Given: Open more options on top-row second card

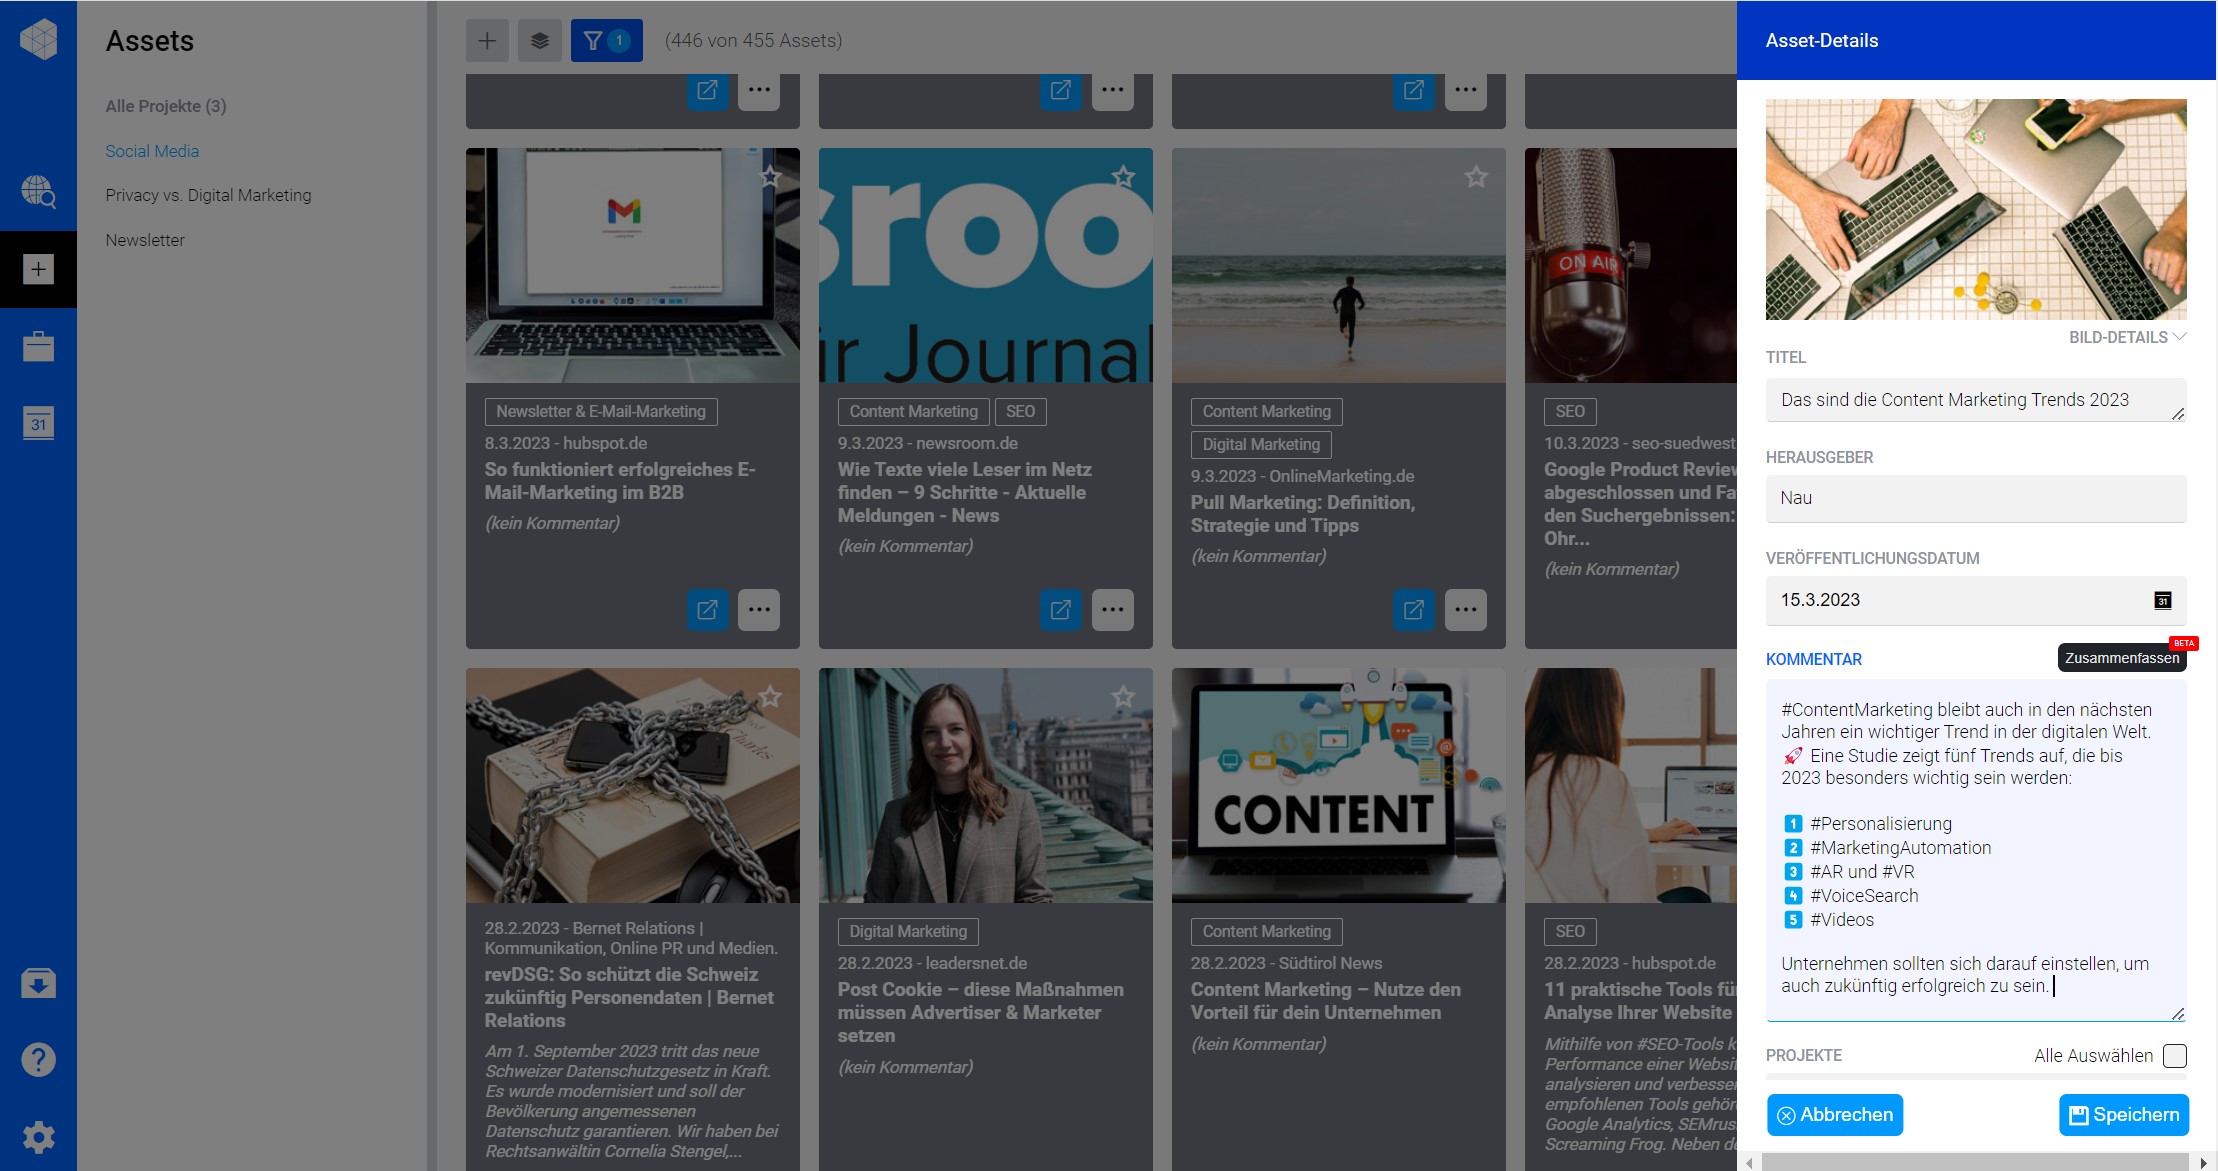Looking at the screenshot, I should tap(1113, 91).
